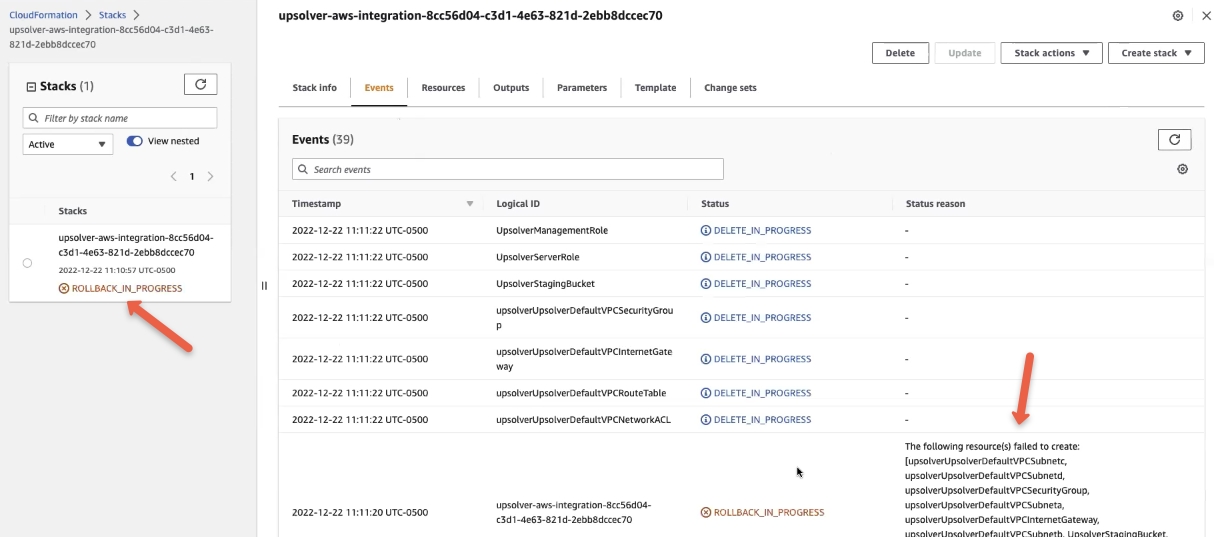Click the Delete stack button
This screenshot has height=537, width=1214.
pyautogui.click(x=900, y=53)
